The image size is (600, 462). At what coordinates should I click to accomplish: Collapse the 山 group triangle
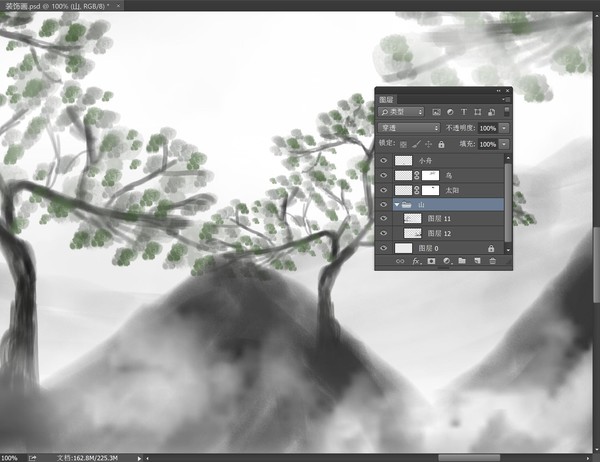coord(397,205)
